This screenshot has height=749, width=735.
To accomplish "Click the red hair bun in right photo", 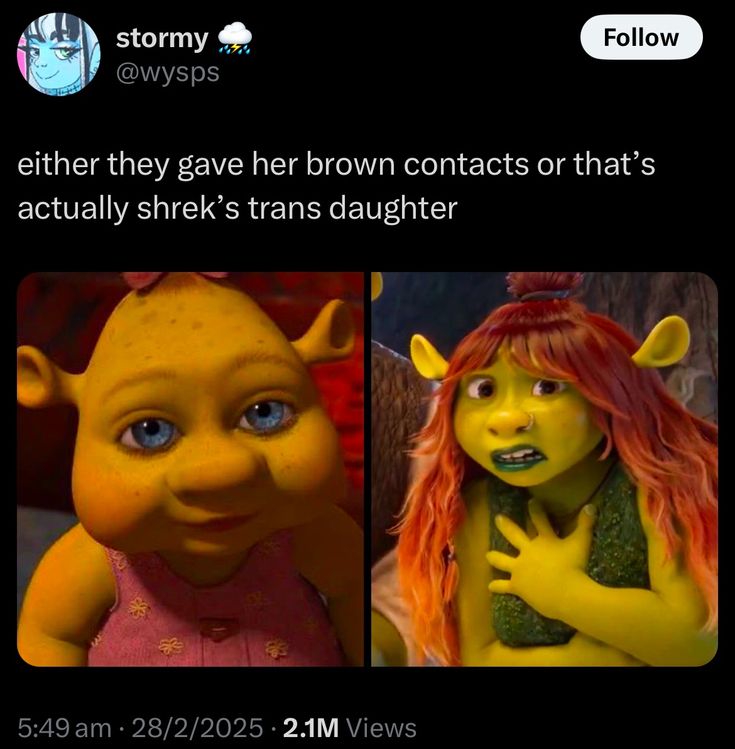I will [544, 285].
